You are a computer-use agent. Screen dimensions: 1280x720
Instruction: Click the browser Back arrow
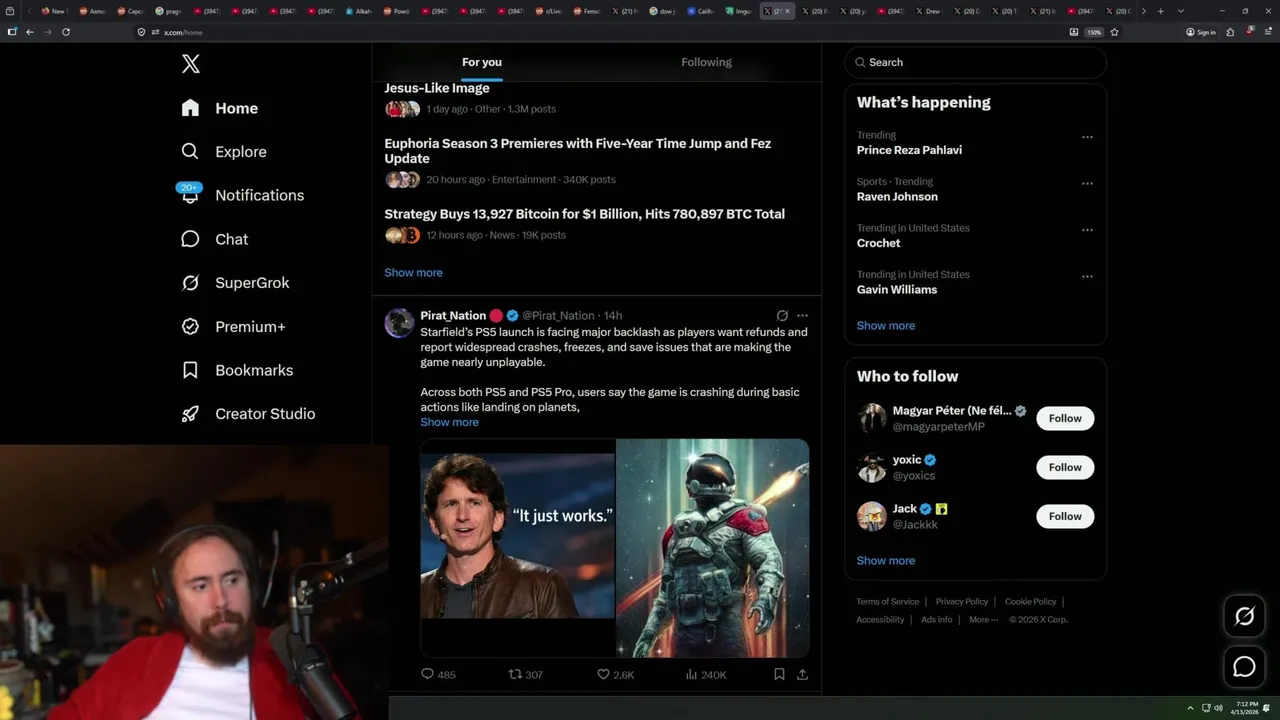[30, 32]
